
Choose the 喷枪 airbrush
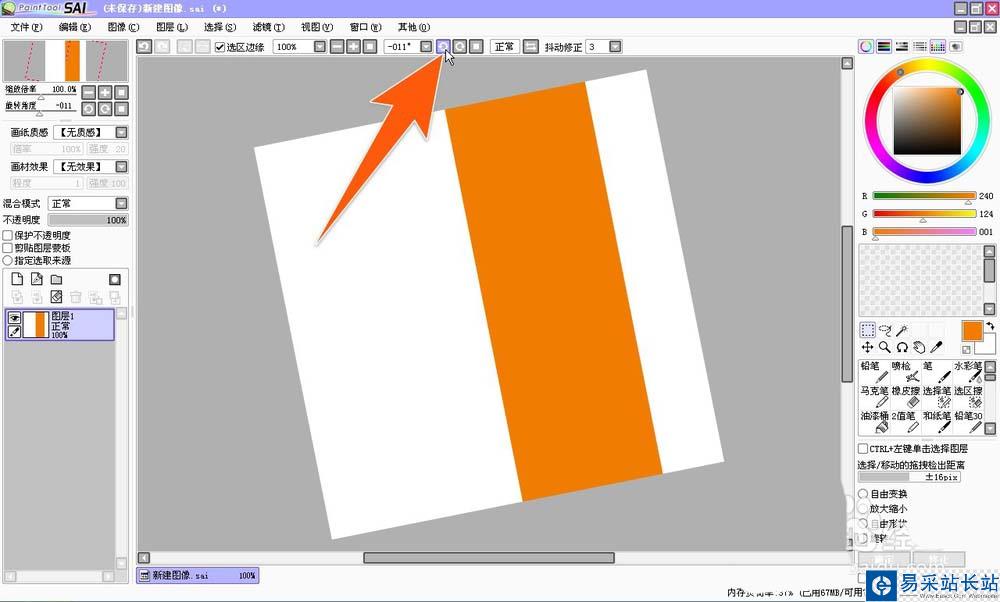(905, 372)
